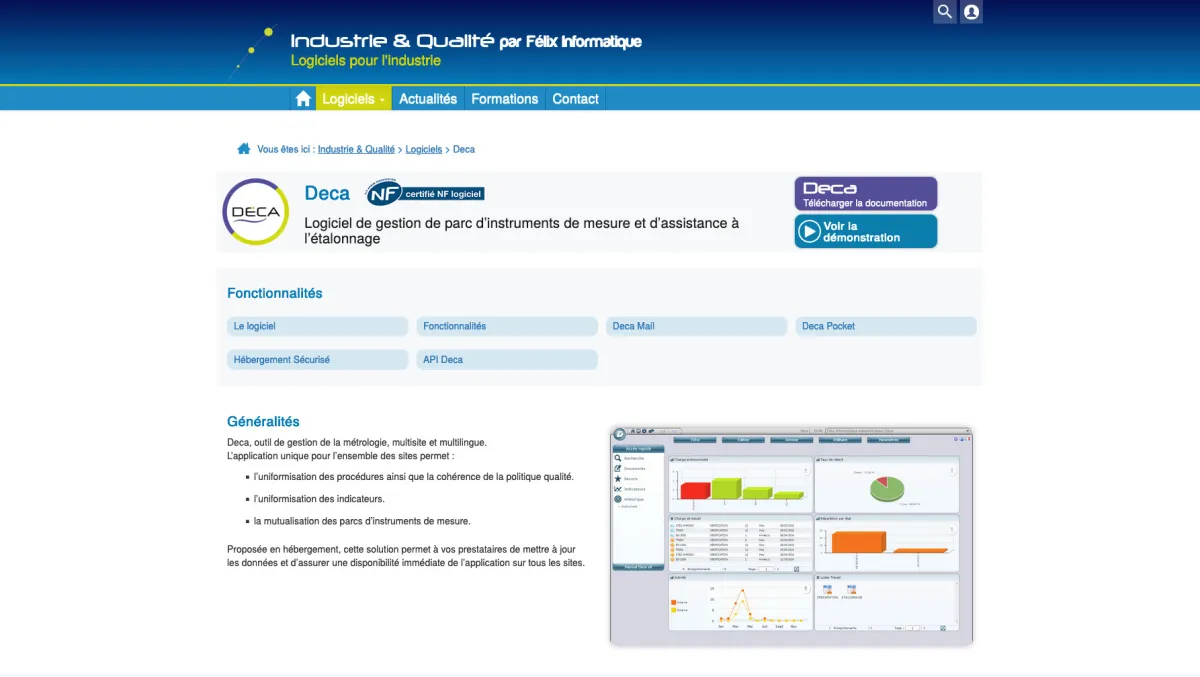The image size is (1200, 677).
Task: Open the Contact menu item
Action: pyautogui.click(x=576, y=99)
